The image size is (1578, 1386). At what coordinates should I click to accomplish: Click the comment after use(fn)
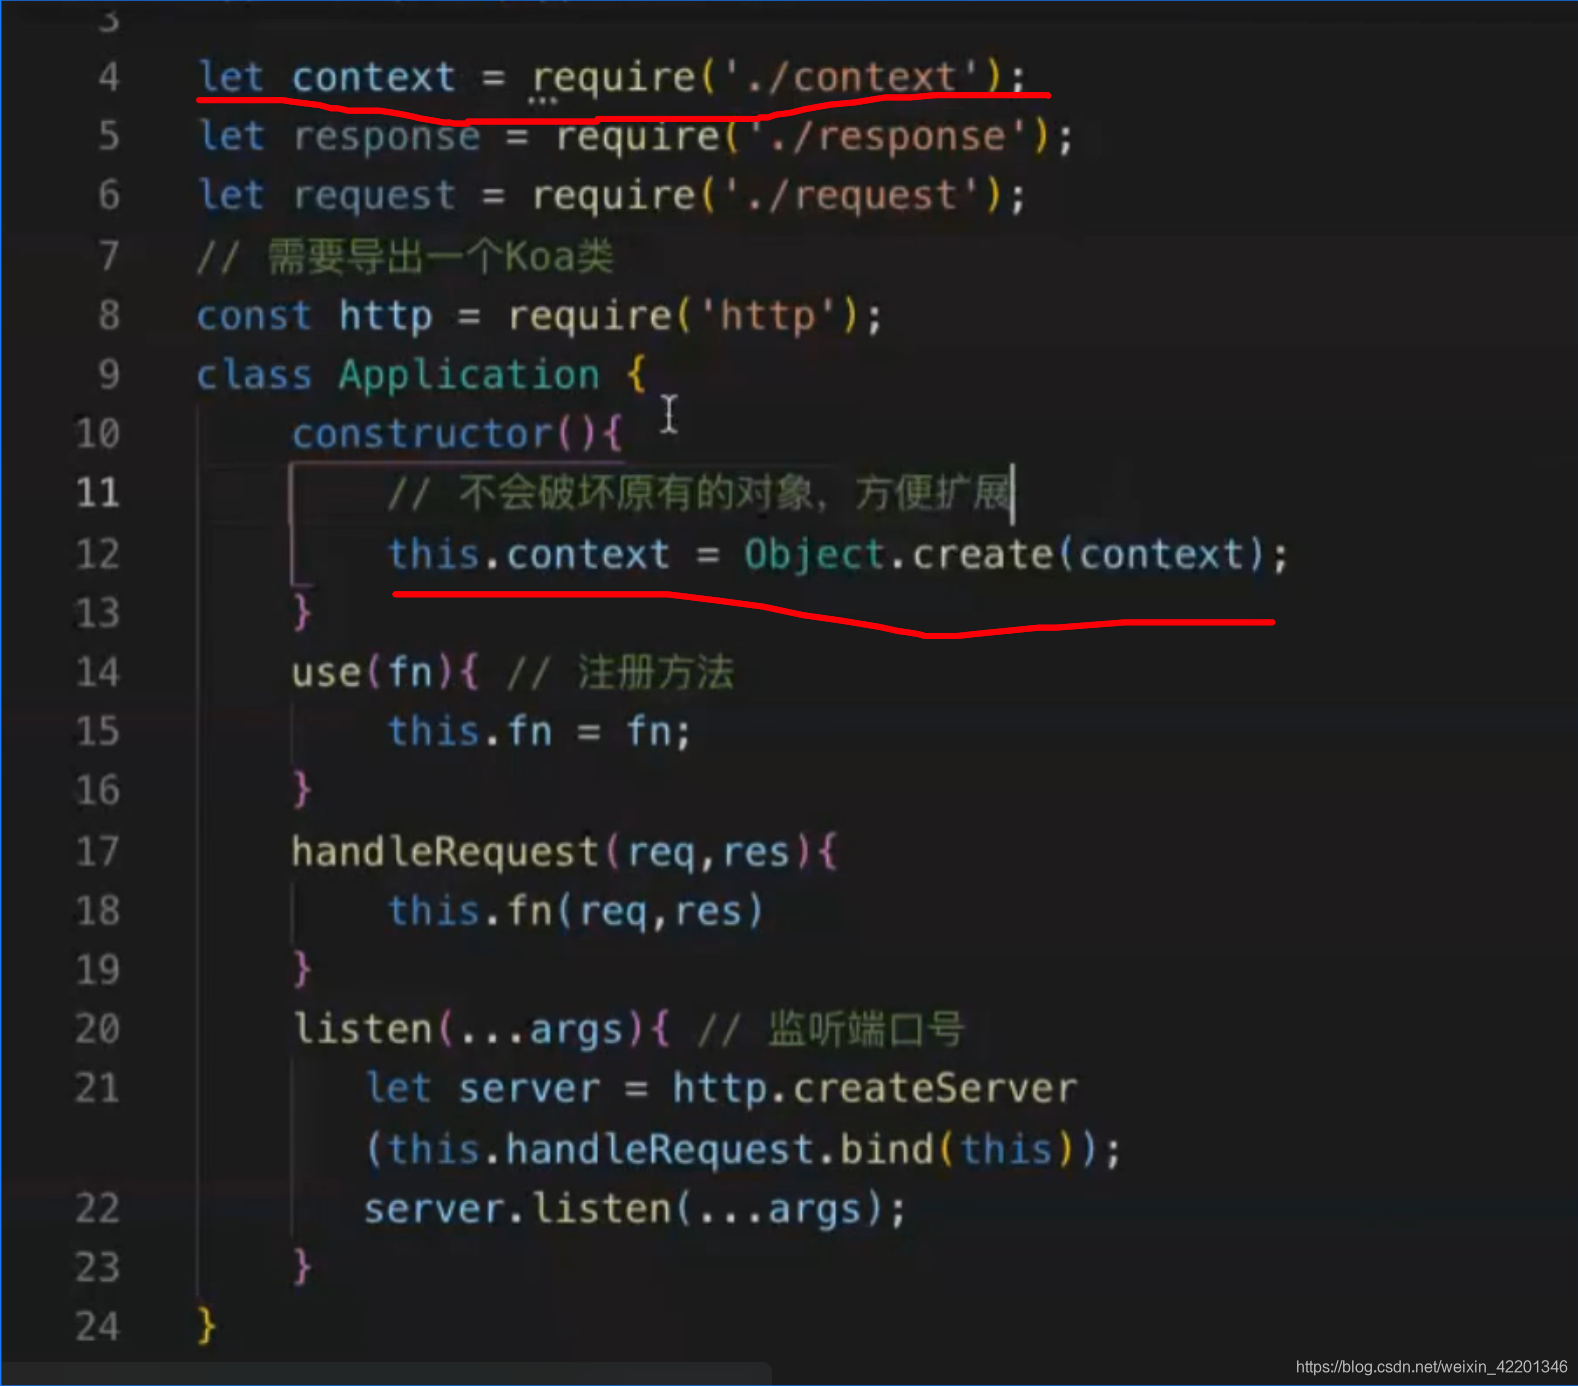(621, 672)
